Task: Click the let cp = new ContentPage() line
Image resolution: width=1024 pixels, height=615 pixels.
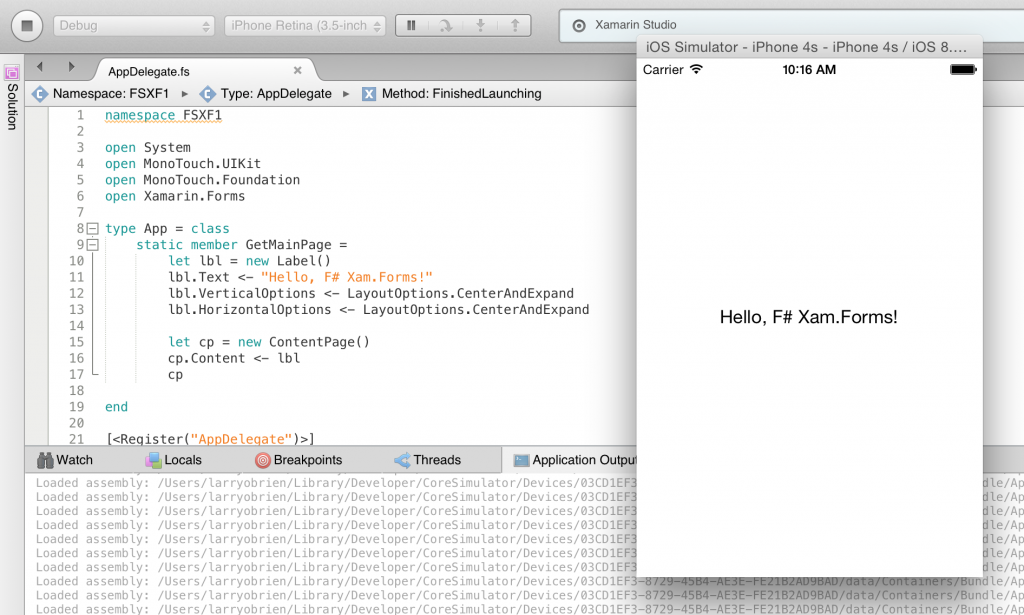Action: (x=269, y=342)
